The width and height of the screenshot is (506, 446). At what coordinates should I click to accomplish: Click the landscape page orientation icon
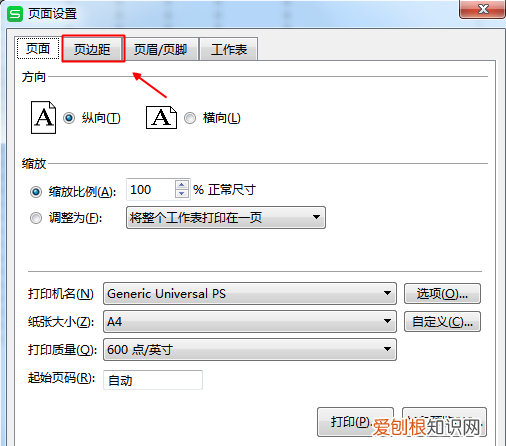[x=161, y=118]
